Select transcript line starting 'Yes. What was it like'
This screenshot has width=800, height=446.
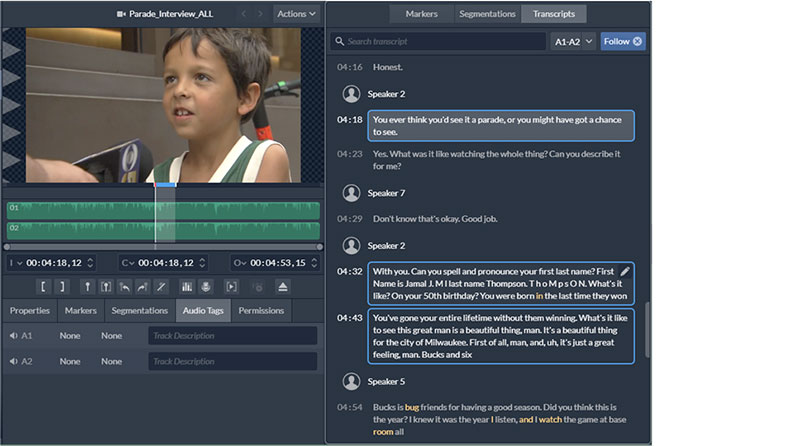click(496, 160)
